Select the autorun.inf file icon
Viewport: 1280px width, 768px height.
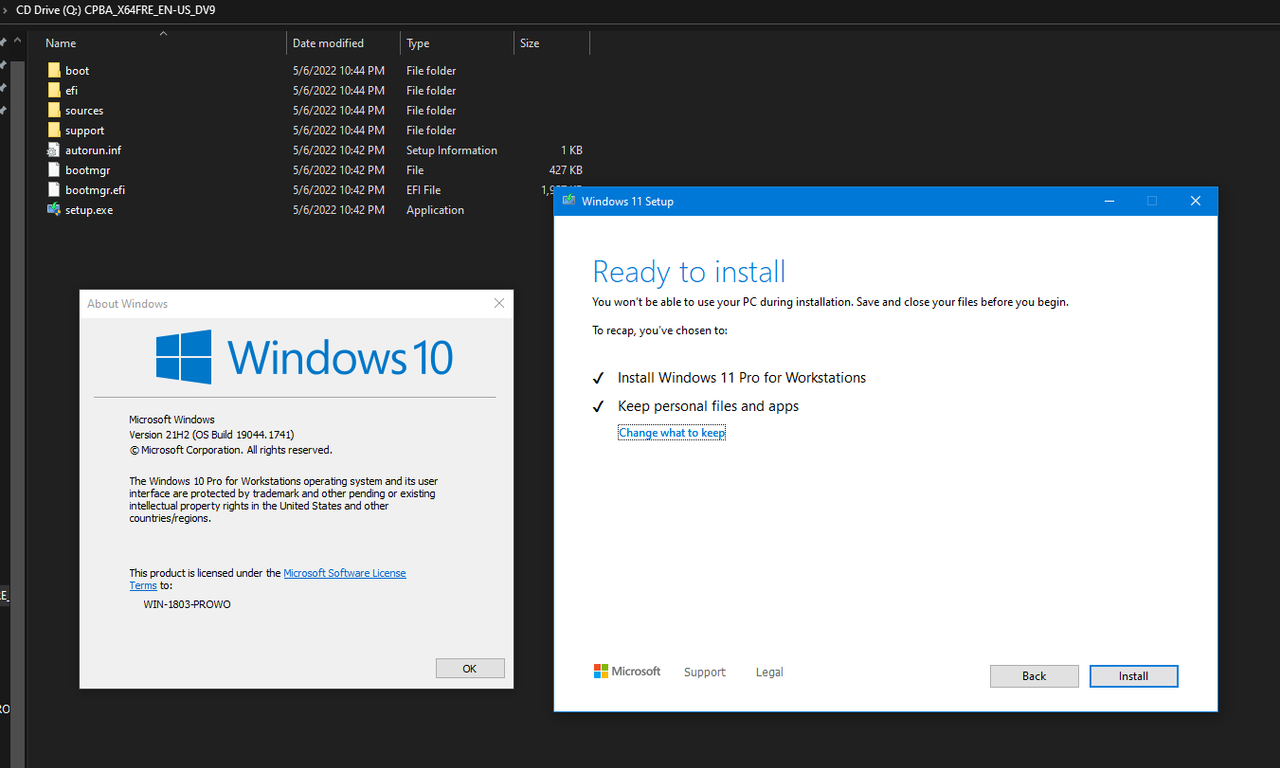[x=54, y=150]
